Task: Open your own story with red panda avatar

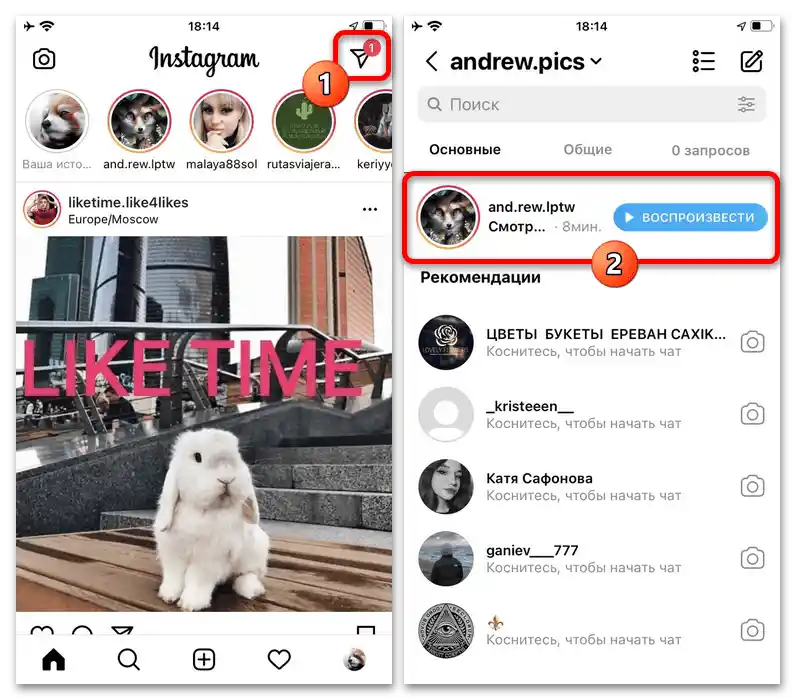Action: coord(57,121)
